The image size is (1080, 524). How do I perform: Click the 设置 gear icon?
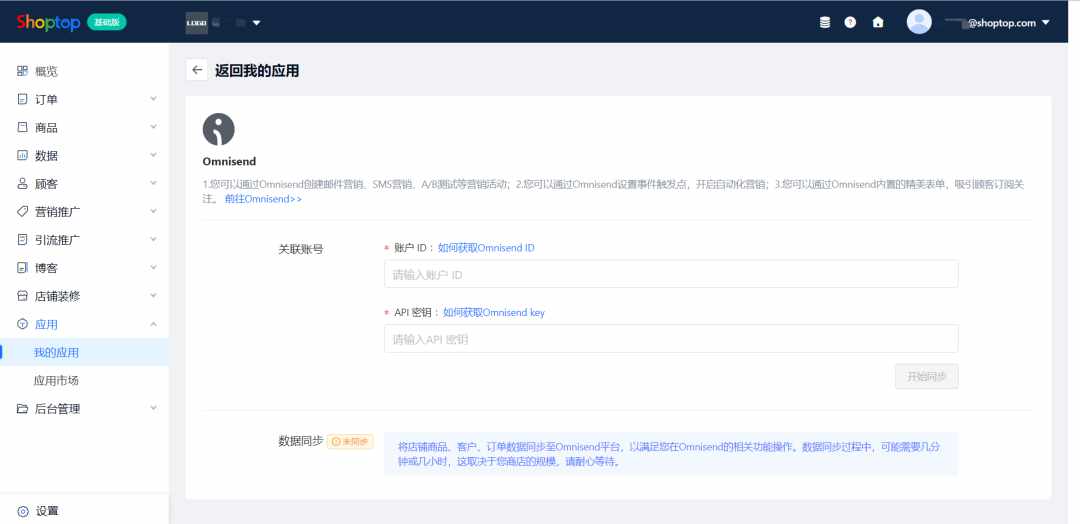click(x=23, y=512)
